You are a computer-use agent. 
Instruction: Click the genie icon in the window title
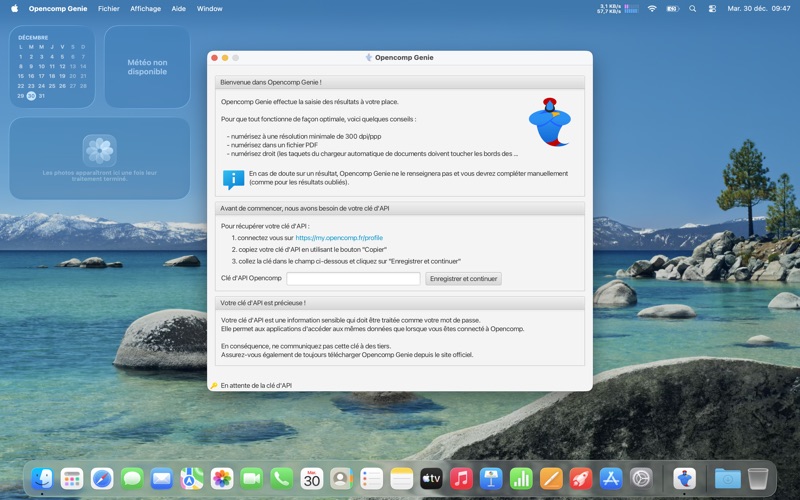click(x=368, y=58)
